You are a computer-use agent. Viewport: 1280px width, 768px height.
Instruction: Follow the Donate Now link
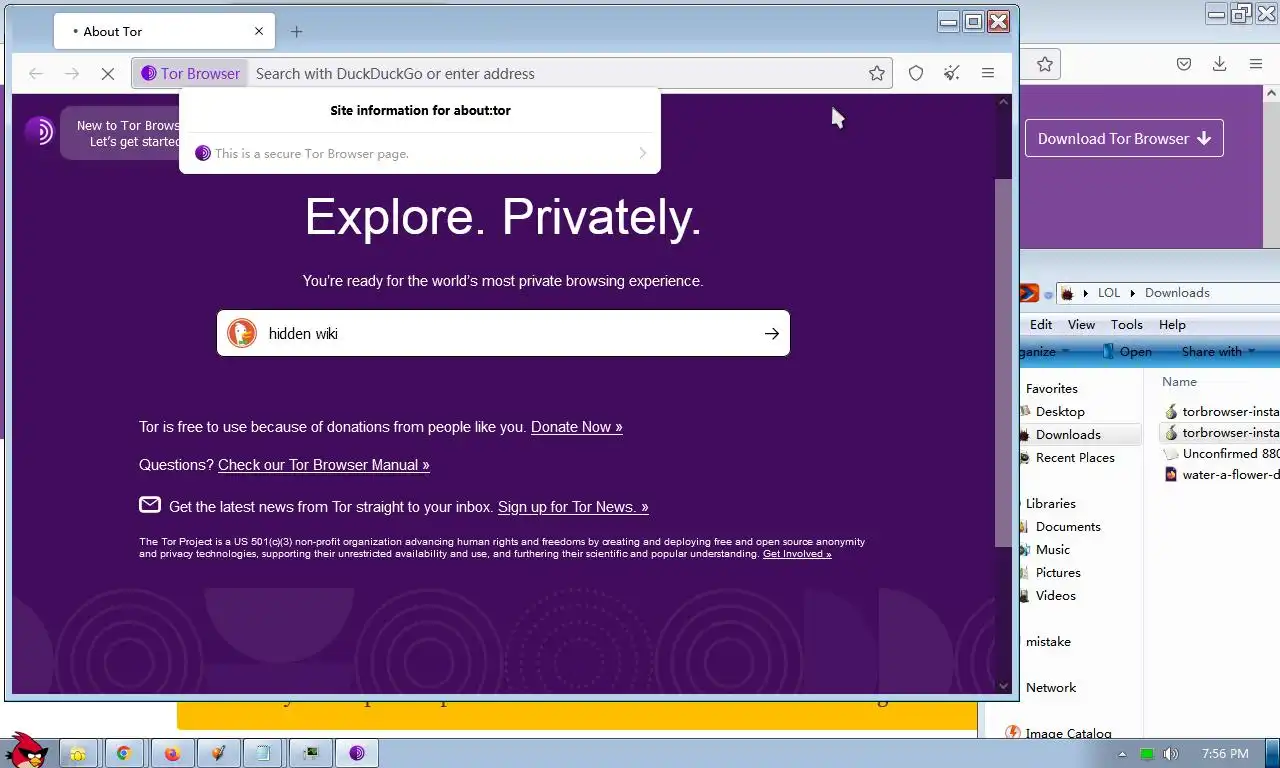click(x=576, y=427)
